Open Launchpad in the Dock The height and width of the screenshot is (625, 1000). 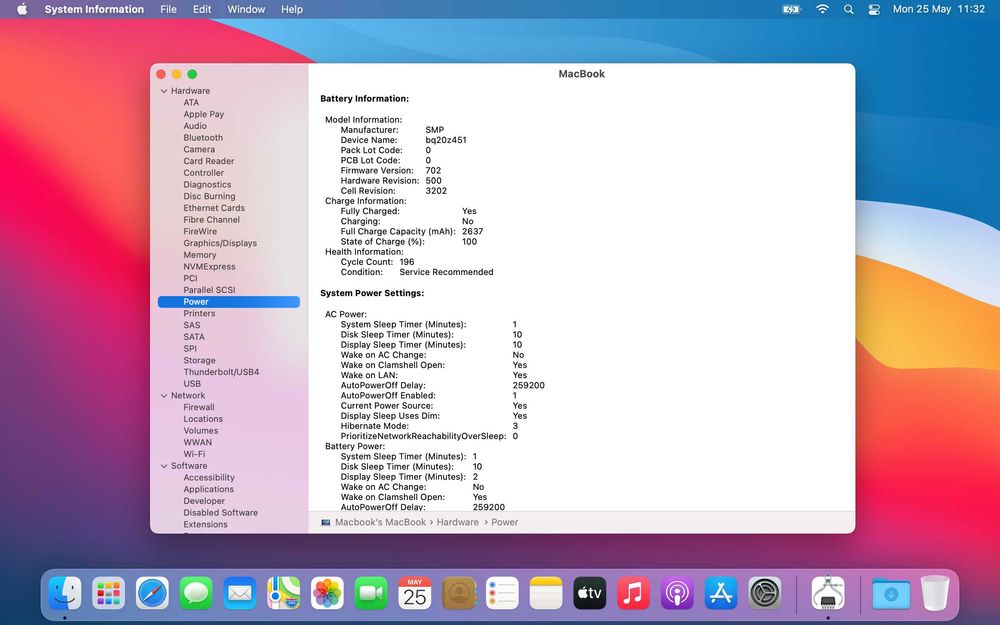(x=108, y=593)
